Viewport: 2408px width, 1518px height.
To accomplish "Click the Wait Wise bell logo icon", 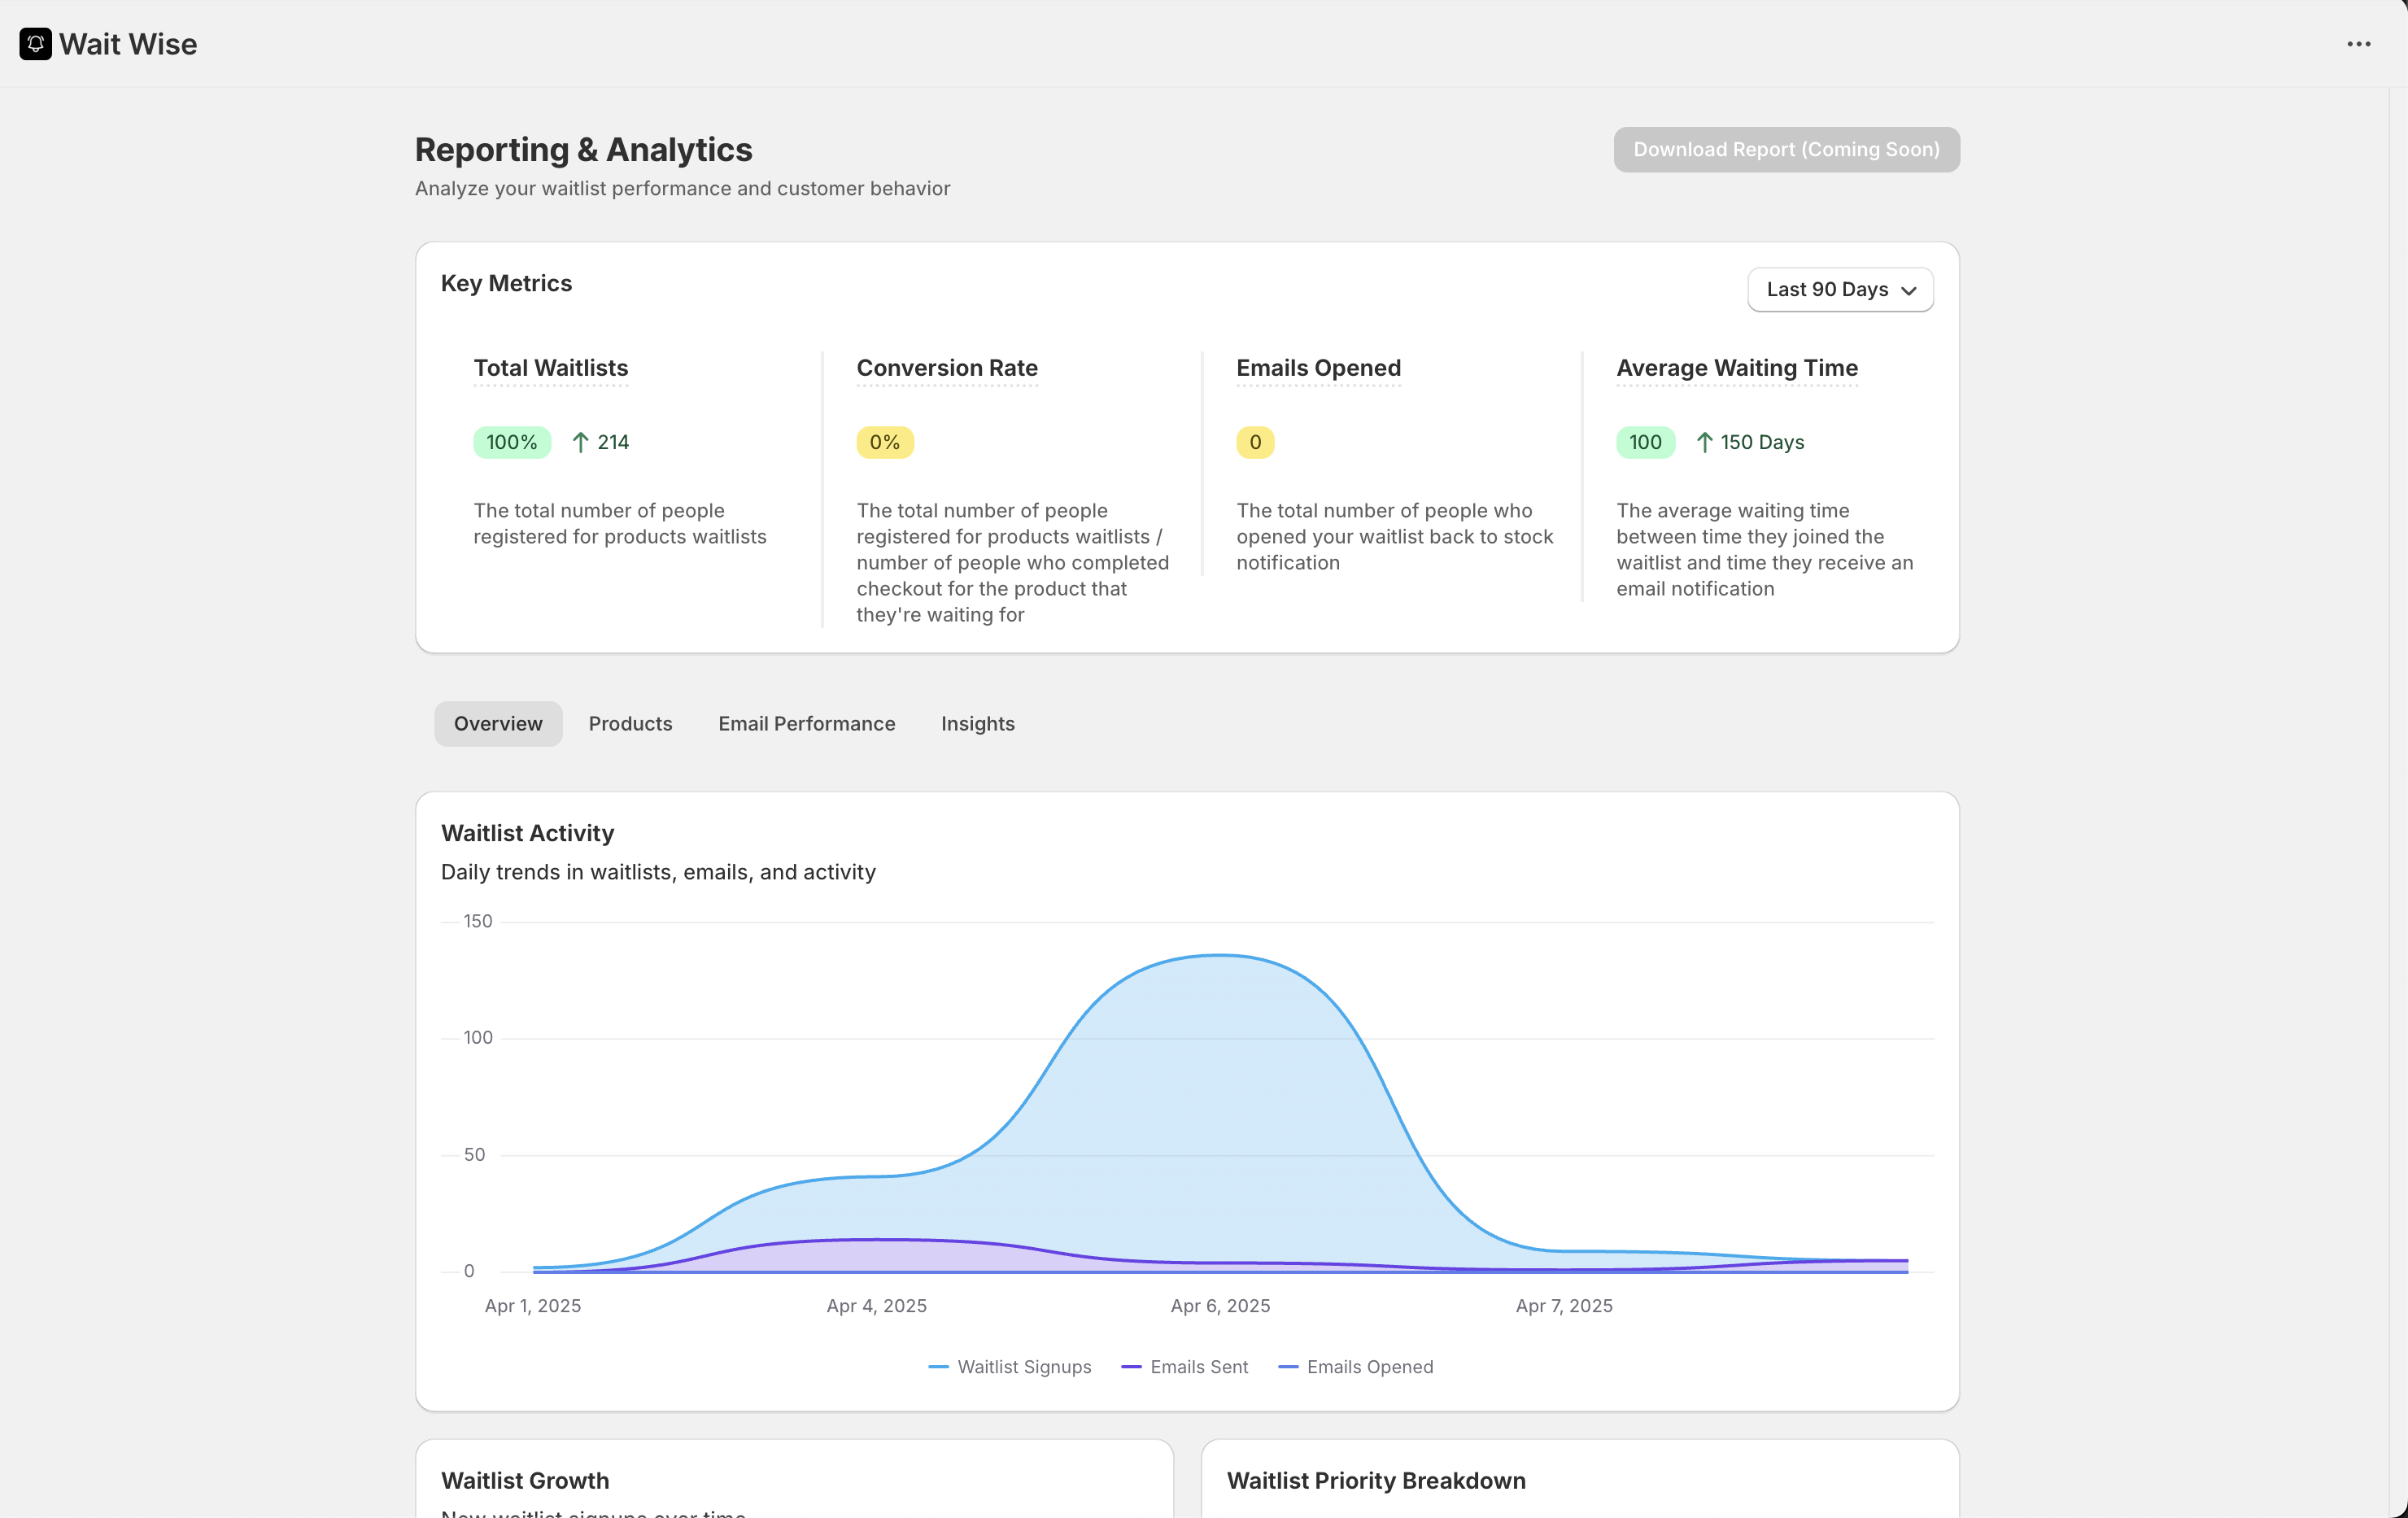I will [x=35, y=44].
